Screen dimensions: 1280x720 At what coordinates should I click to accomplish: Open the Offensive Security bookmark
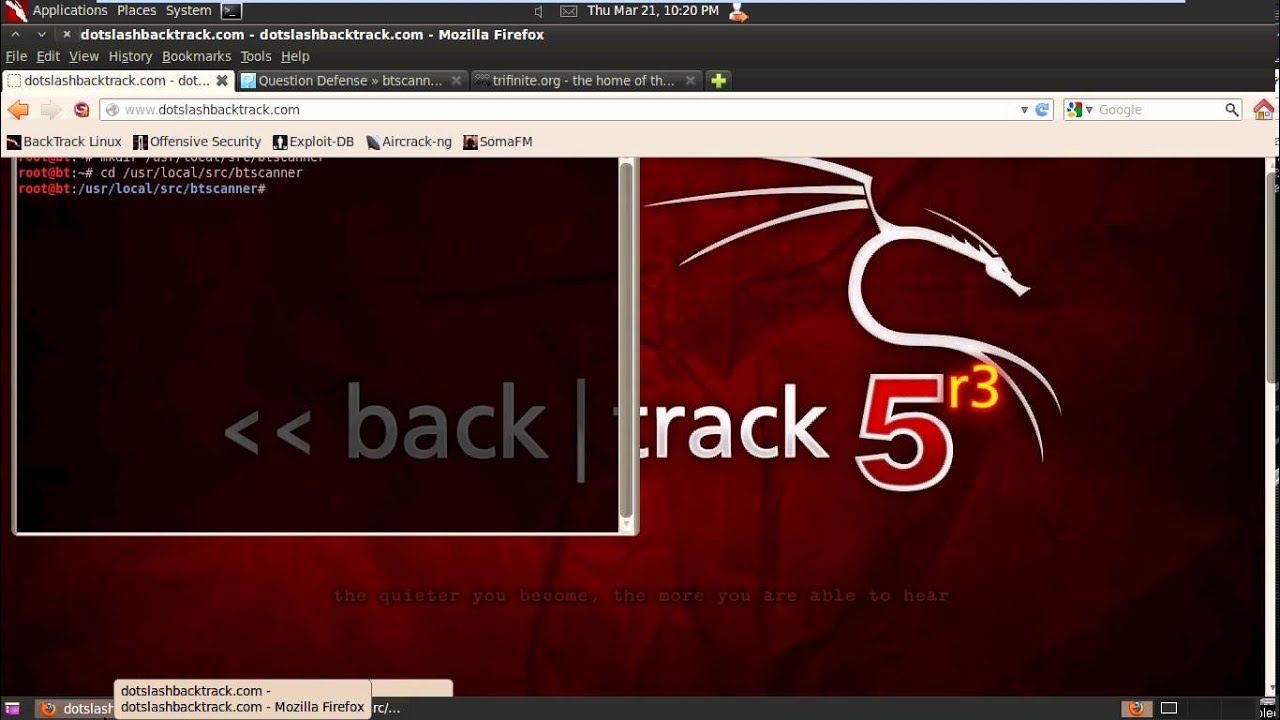coord(197,142)
